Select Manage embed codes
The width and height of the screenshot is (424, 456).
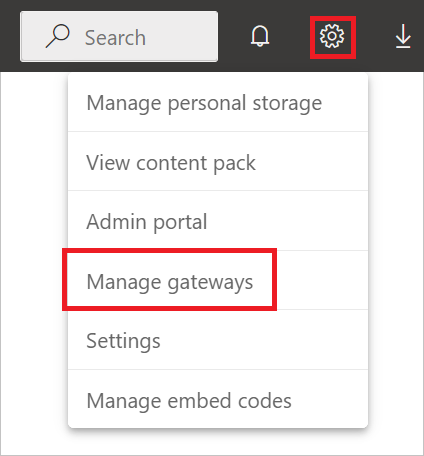click(x=218, y=400)
